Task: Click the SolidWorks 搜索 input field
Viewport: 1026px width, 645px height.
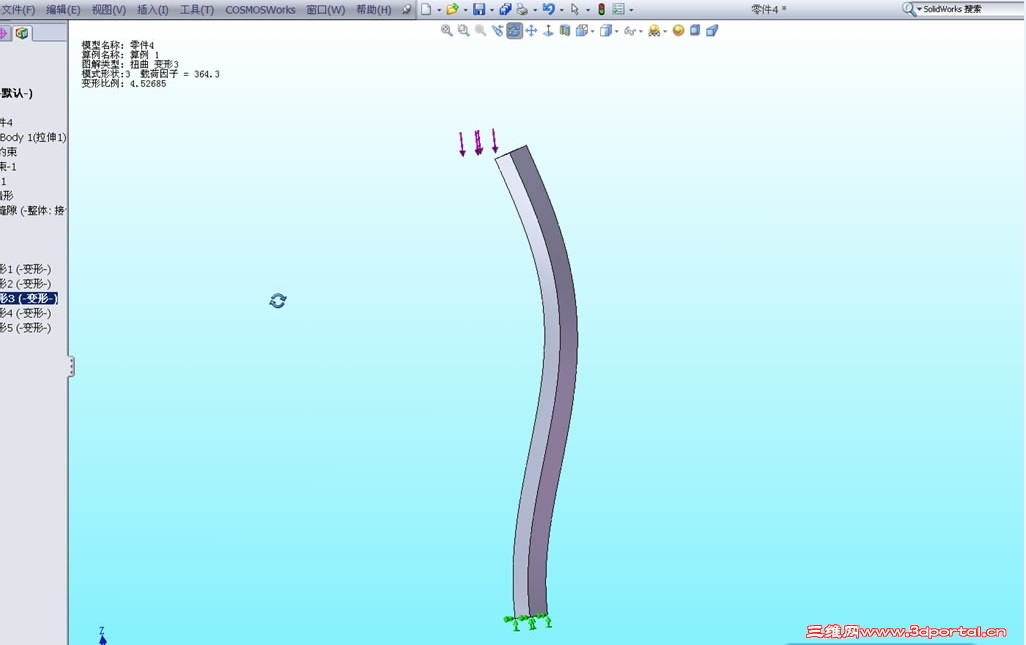Action: pyautogui.click(x=971, y=9)
